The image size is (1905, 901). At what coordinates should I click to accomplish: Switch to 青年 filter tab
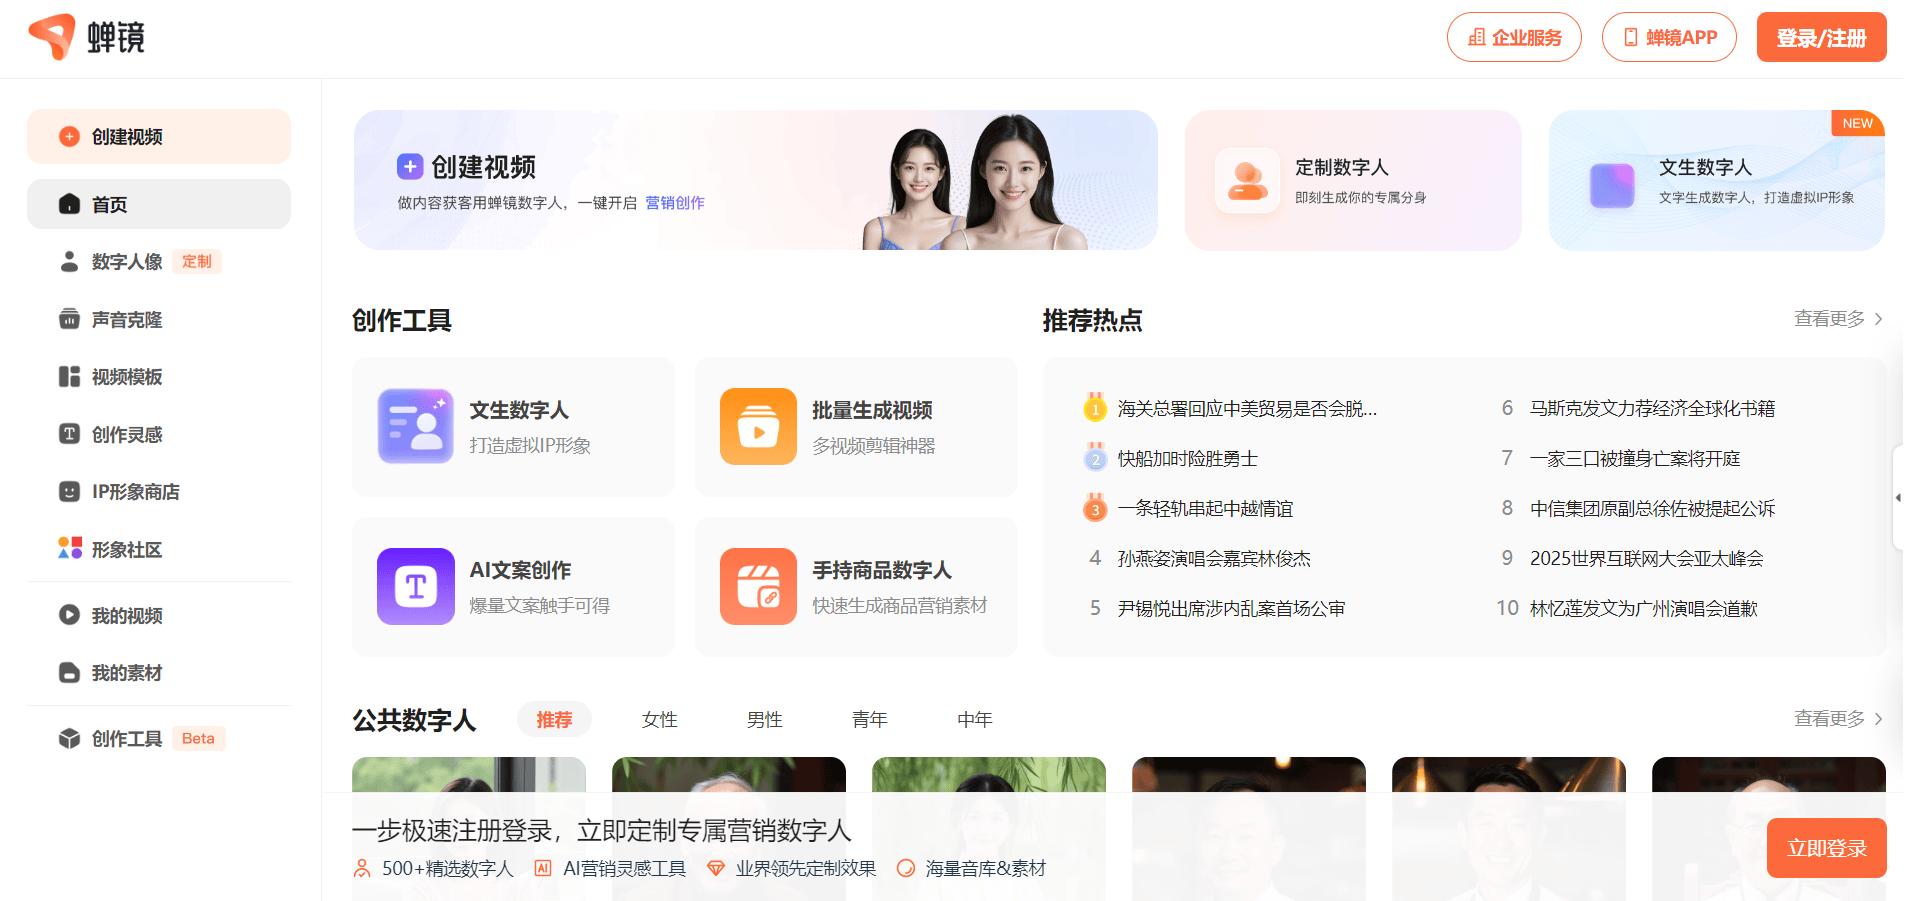tap(869, 720)
